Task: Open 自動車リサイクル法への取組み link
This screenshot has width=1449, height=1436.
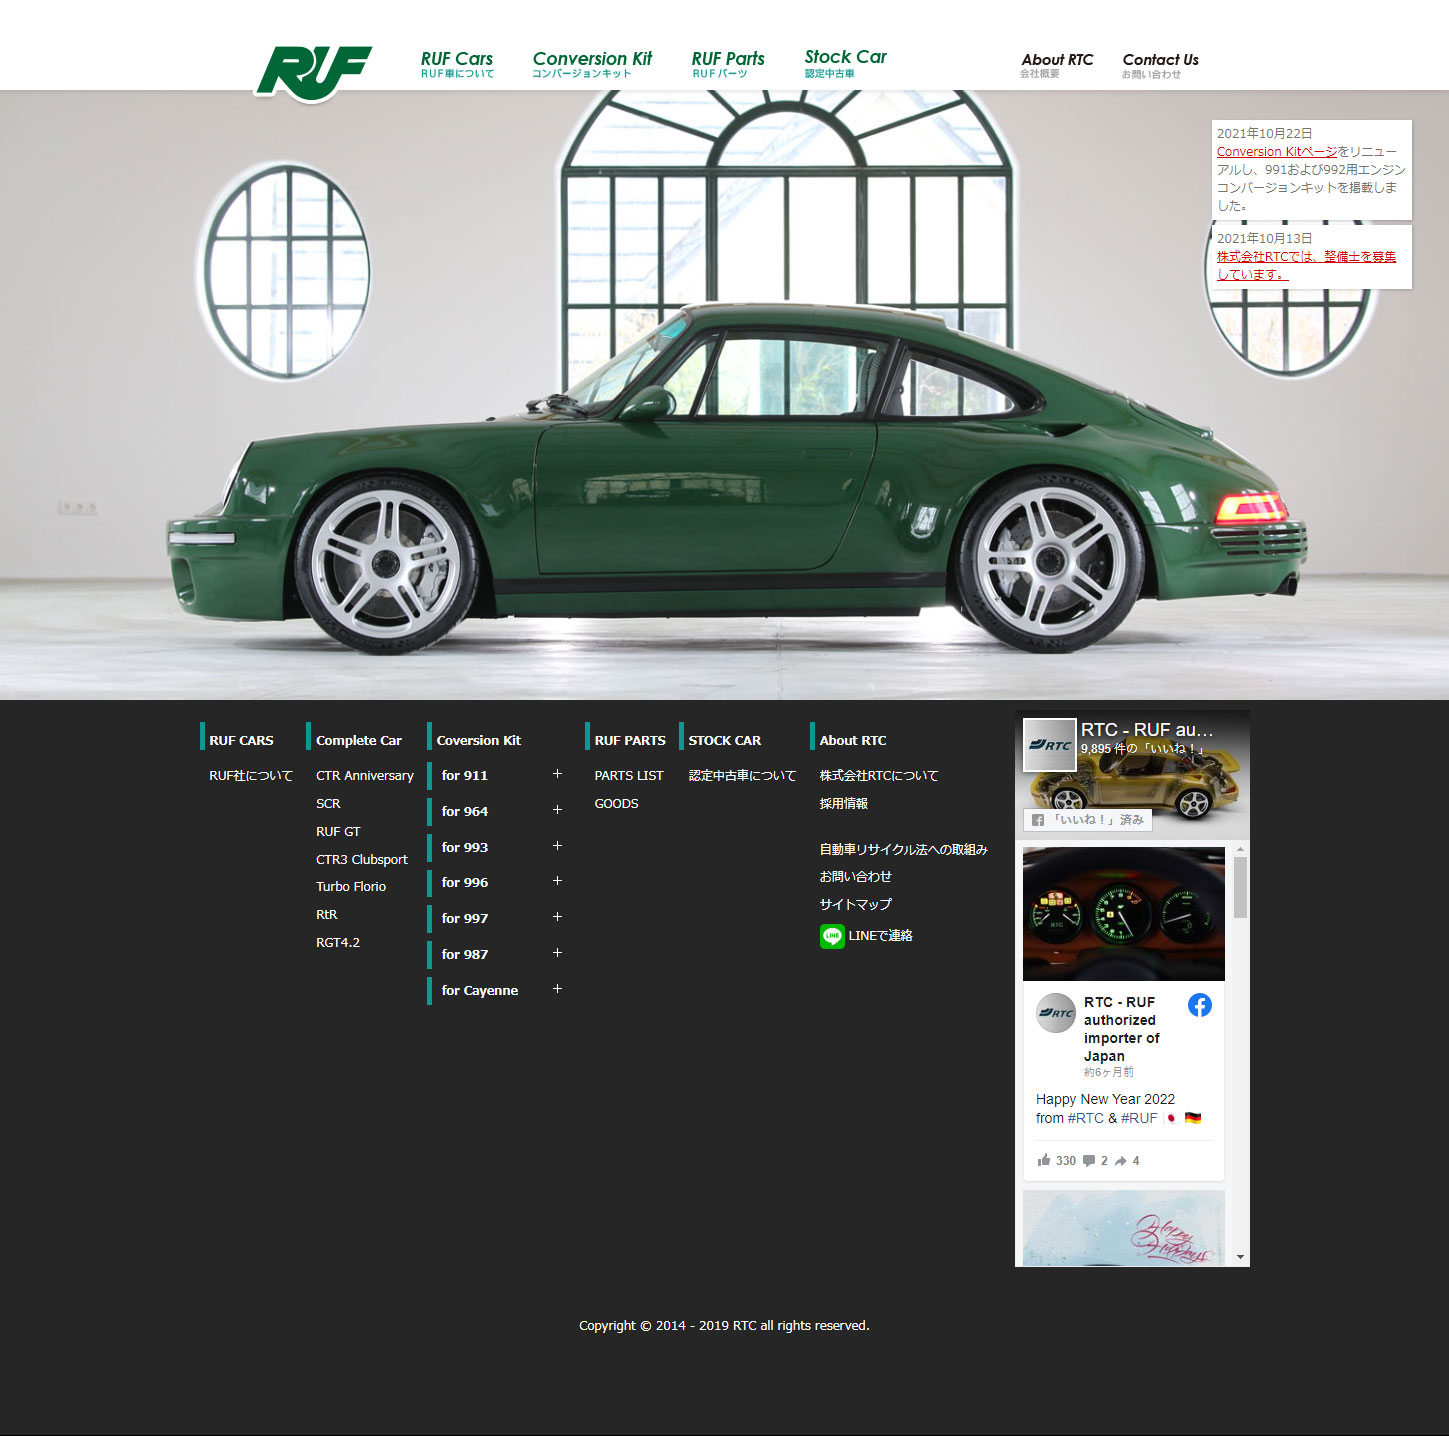Action: (904, 849)
